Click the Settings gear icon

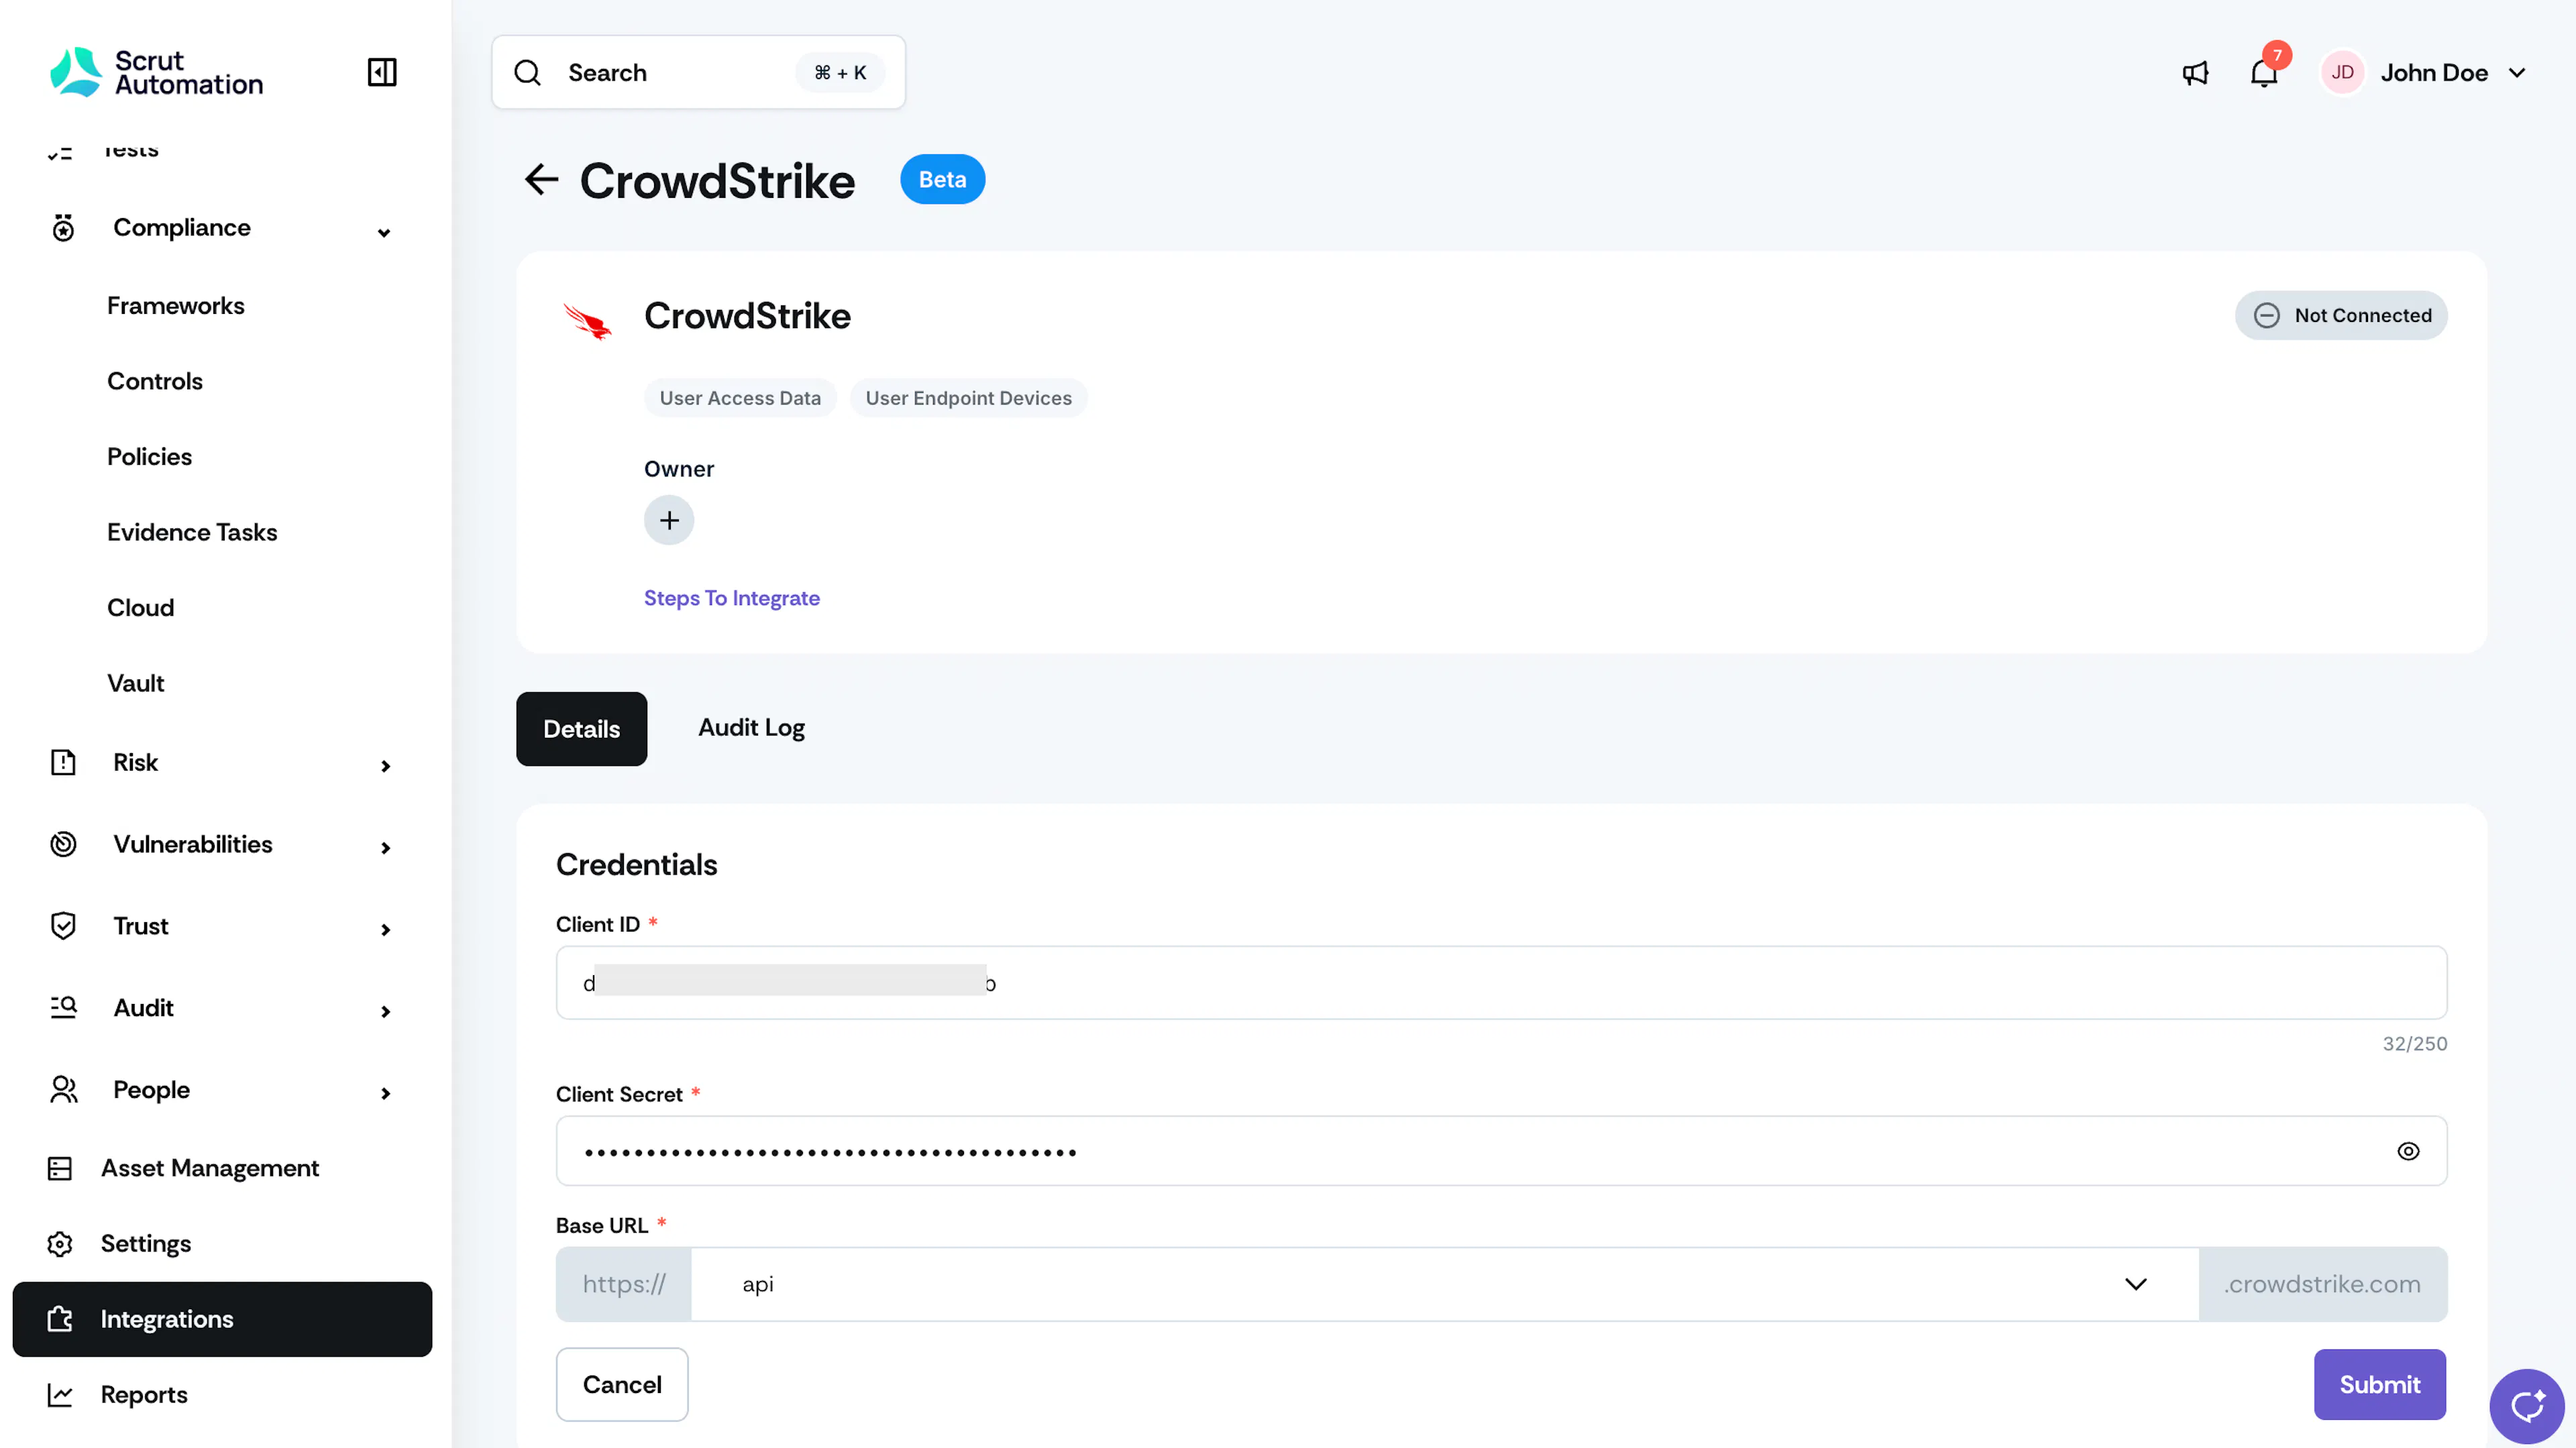click(60, 1244)
